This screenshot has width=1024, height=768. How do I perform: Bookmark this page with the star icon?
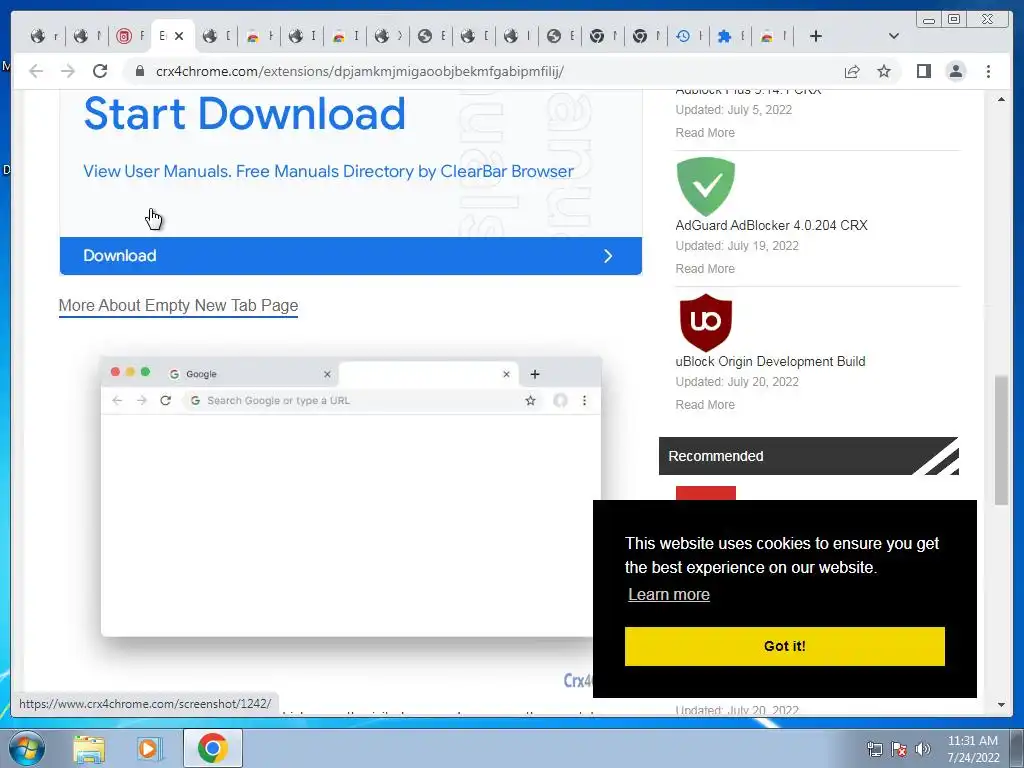(884, 71)
